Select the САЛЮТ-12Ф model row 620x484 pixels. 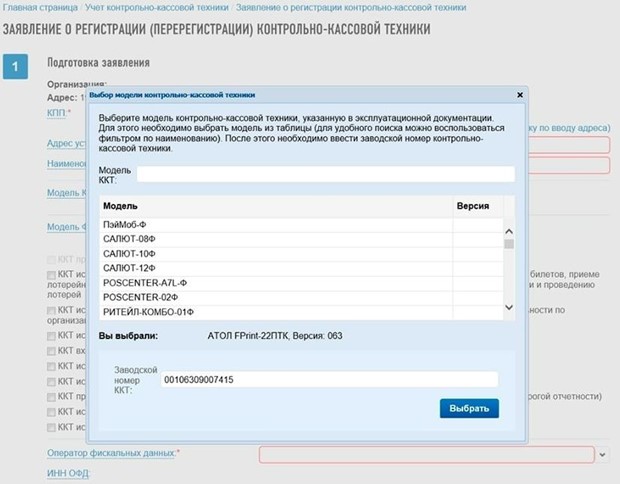point(301,268)
